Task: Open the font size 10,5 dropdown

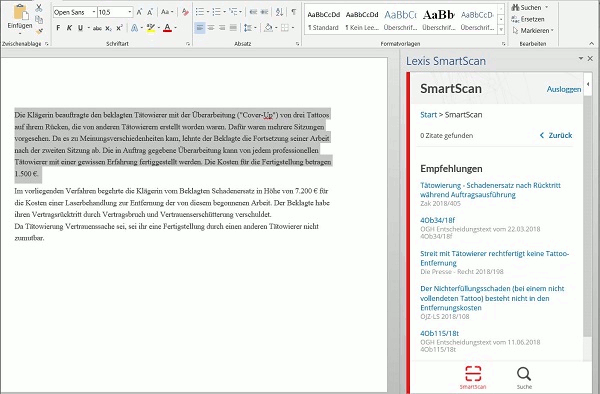Action: [130, 12]
